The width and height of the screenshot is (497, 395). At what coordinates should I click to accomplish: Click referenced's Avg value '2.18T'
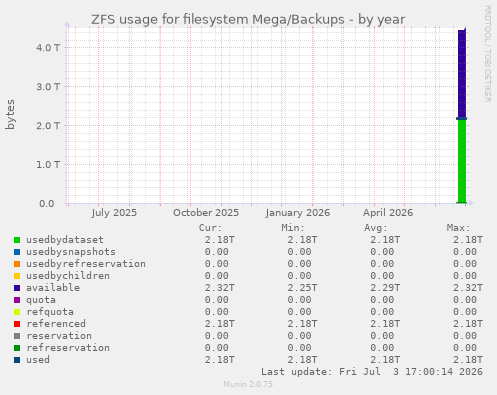pyautogui.click(x=385, y=324)
